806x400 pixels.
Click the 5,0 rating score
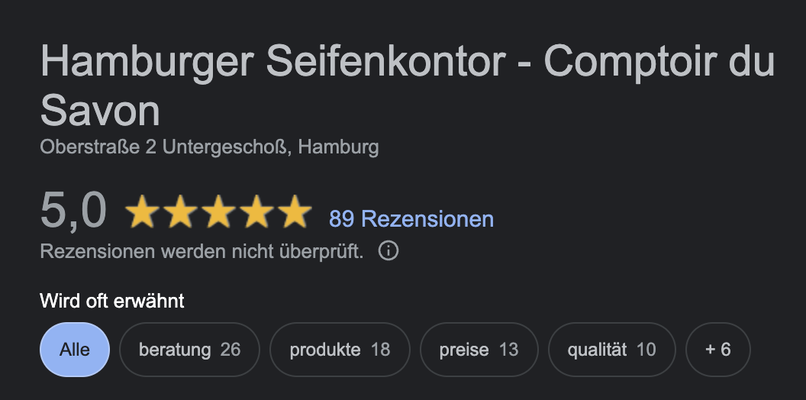(74, 211)
